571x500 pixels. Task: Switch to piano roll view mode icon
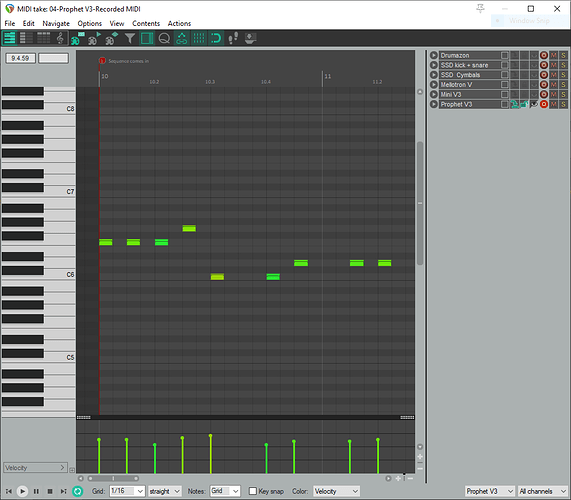click(9, 38)
